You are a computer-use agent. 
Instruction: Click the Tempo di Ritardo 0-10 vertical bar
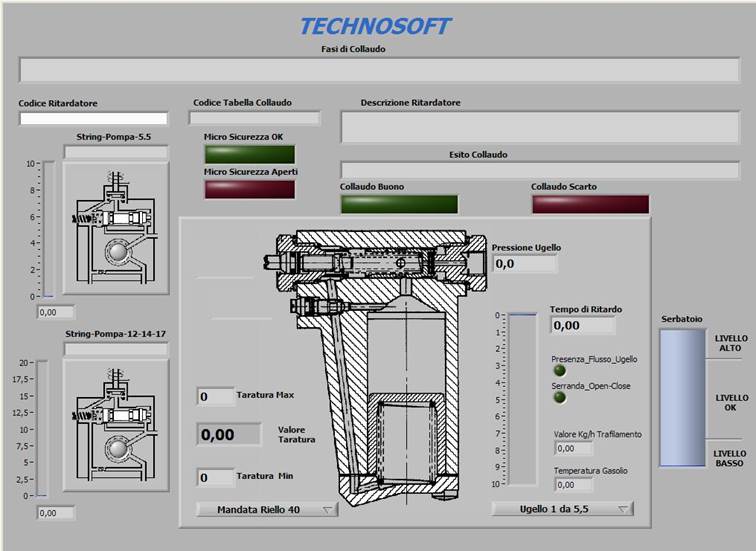tap(522, 399)
